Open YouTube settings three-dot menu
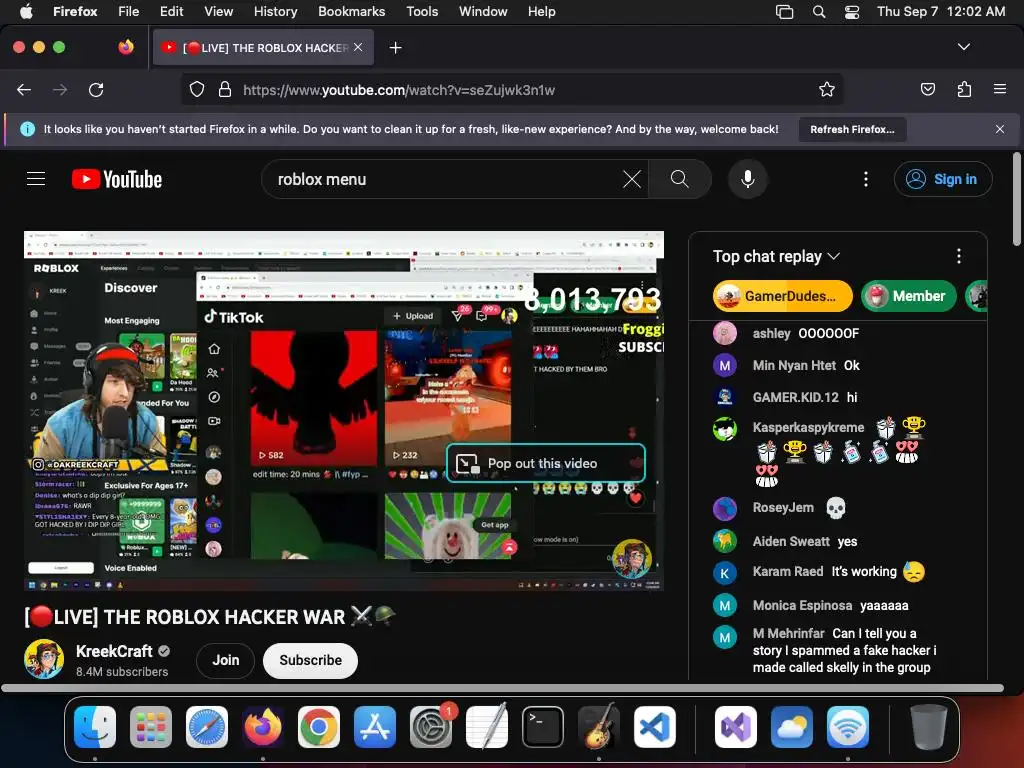1024x768 pixels. 866,179
